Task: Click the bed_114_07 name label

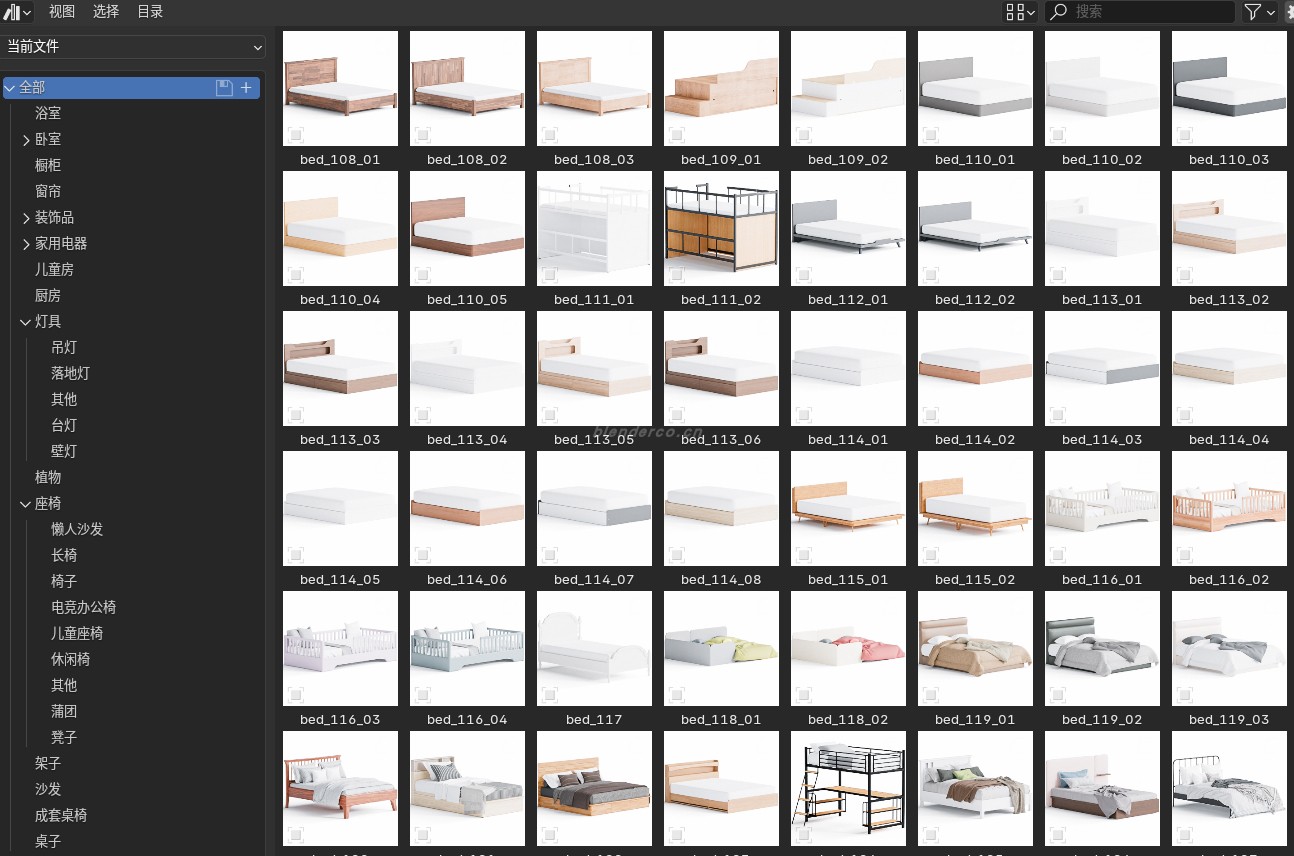Action: (x=594, y=580)
